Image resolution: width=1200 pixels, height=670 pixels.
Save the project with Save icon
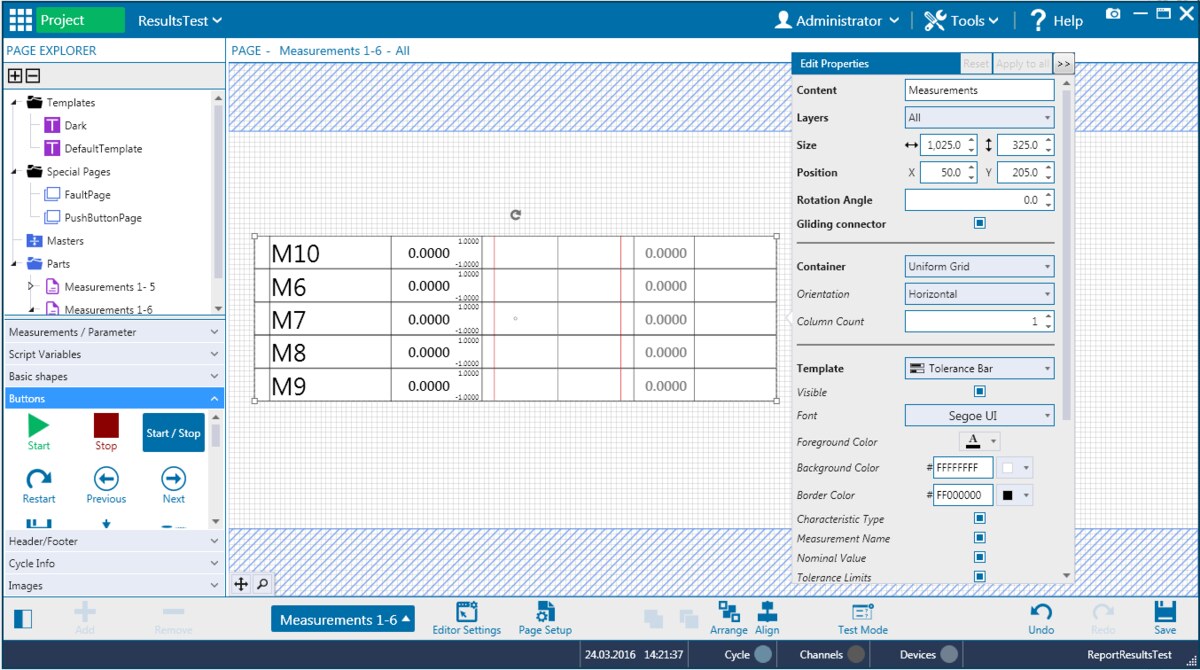(1164, 612)
